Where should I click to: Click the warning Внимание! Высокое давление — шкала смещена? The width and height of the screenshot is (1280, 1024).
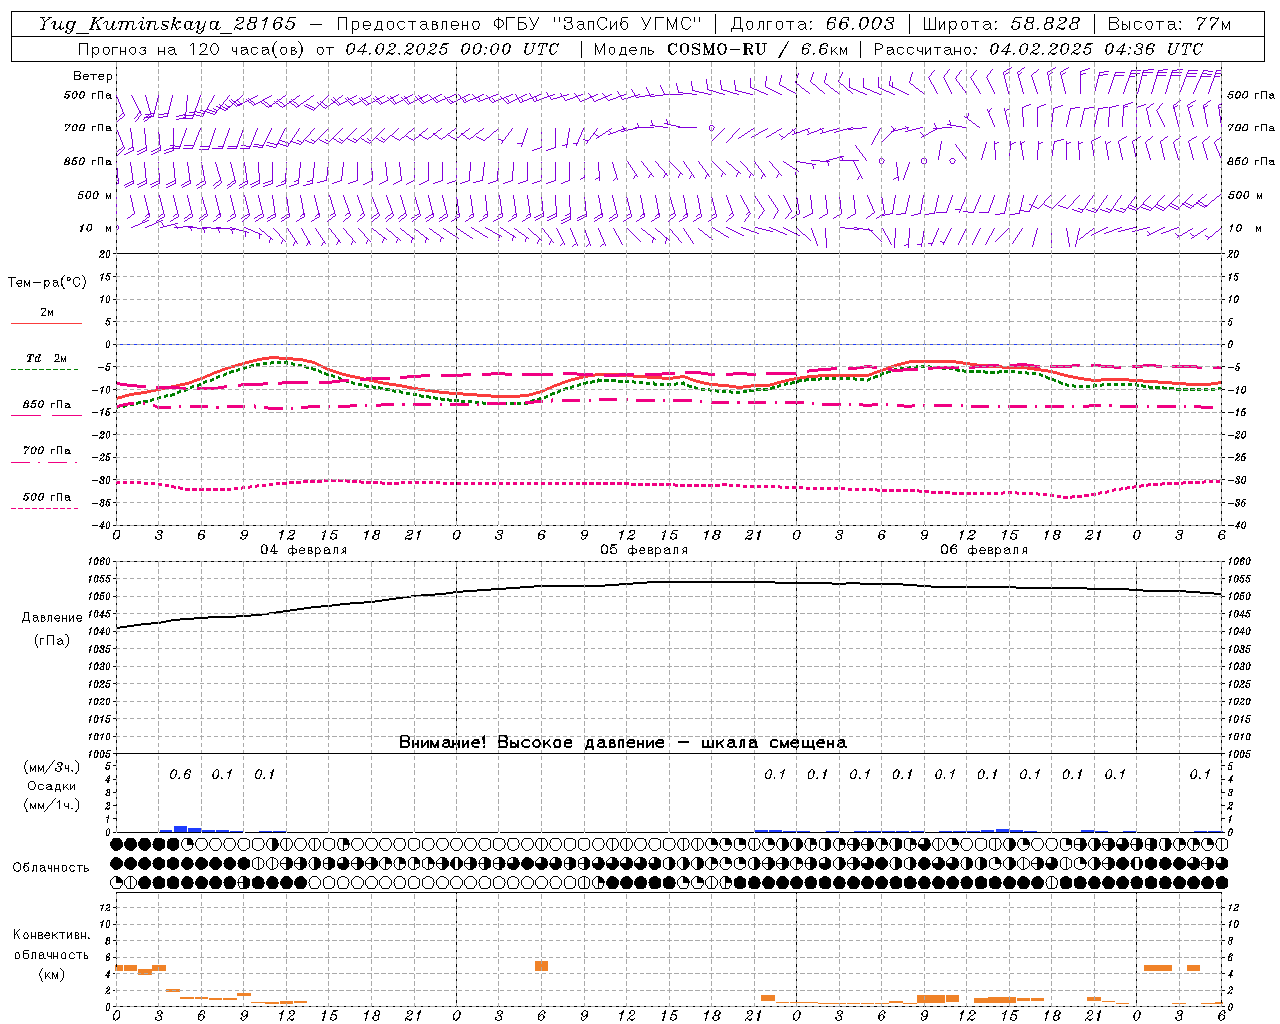point(622,742)
